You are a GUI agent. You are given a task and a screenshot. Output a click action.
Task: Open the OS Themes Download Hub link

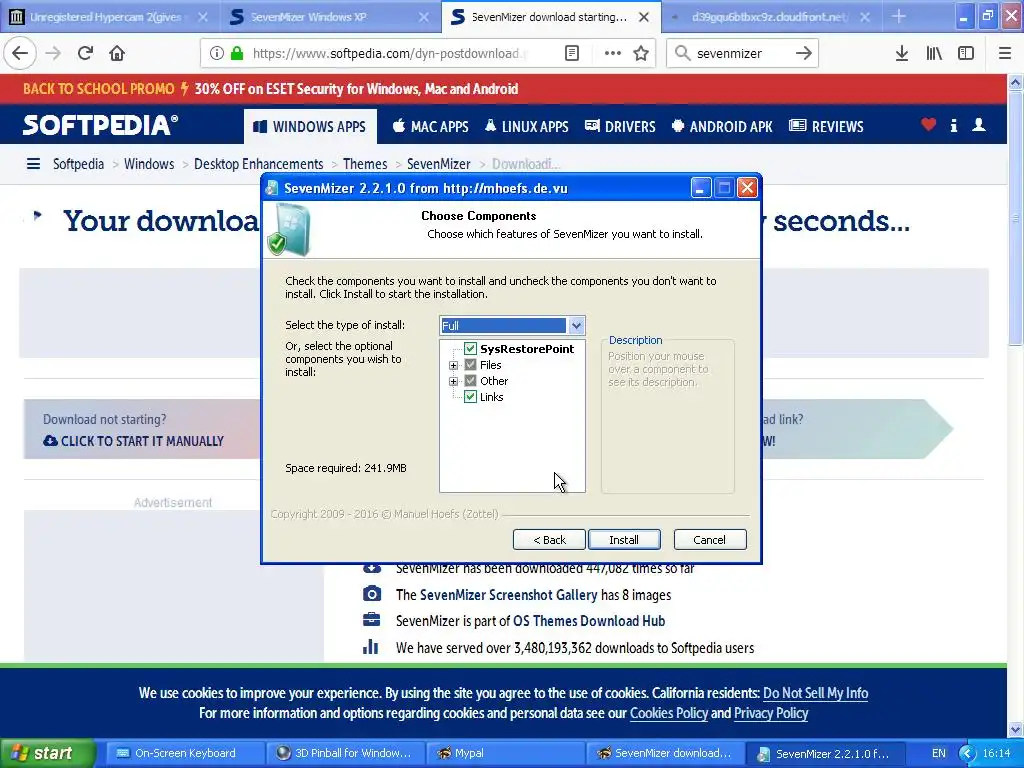(x=589, y=620)
